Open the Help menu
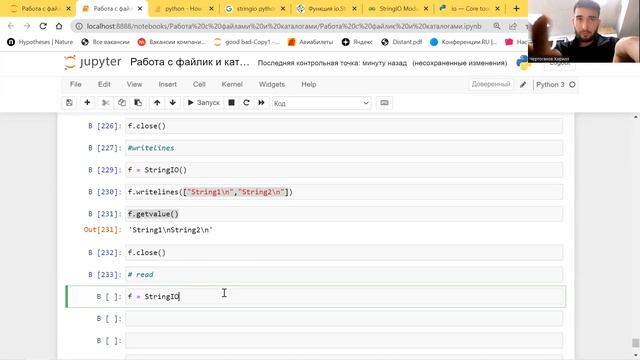640x360 pixels. (309, 84)
